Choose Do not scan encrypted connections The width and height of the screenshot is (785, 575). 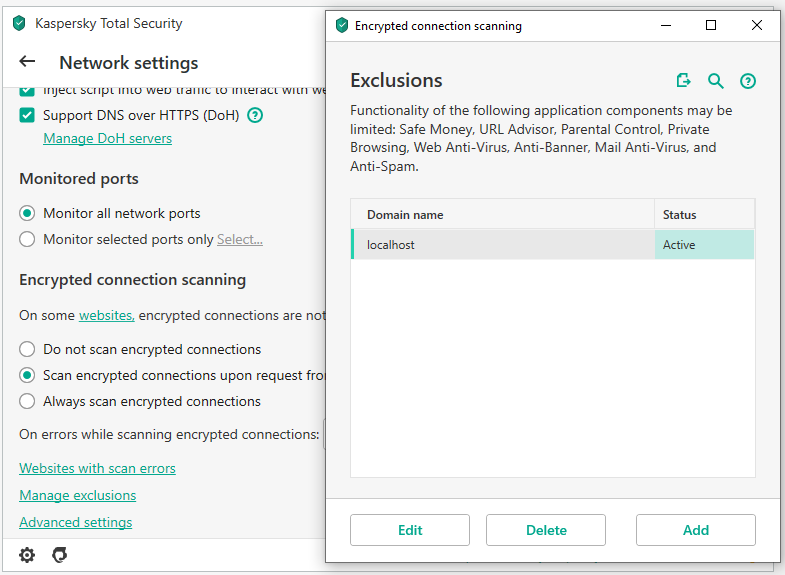(x=27, y=349)
